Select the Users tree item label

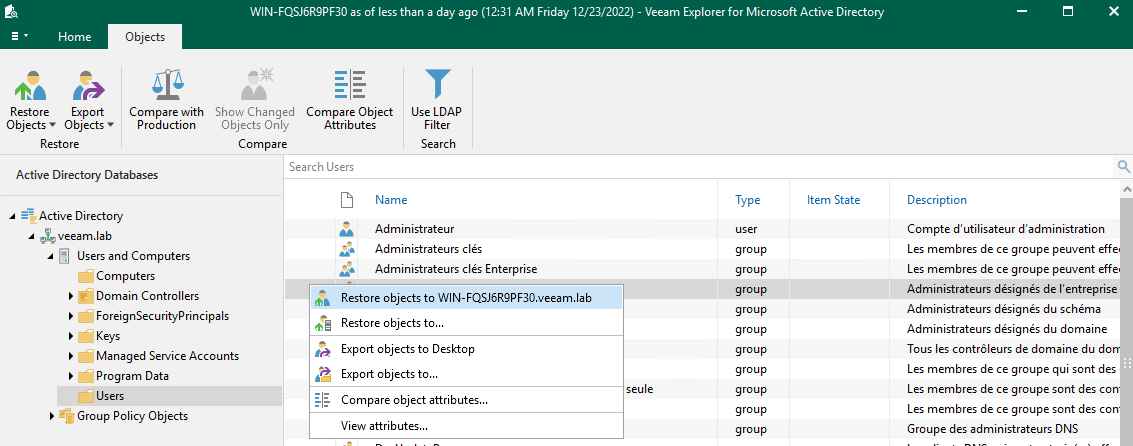click(110, 396)
